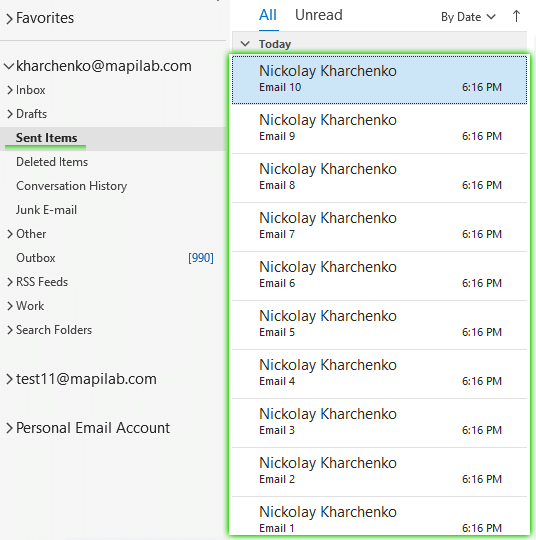Viewport: 536px width, 540px height.
Task: Select the Email 9 message
Action: (379, 129)
